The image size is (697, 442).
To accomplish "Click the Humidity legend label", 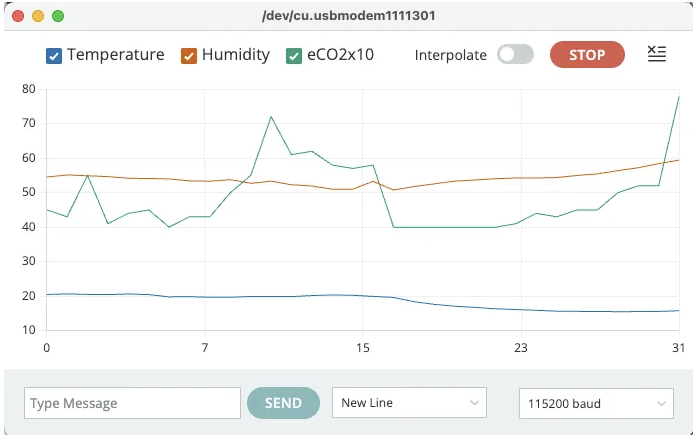I will [x=236, y=55].
